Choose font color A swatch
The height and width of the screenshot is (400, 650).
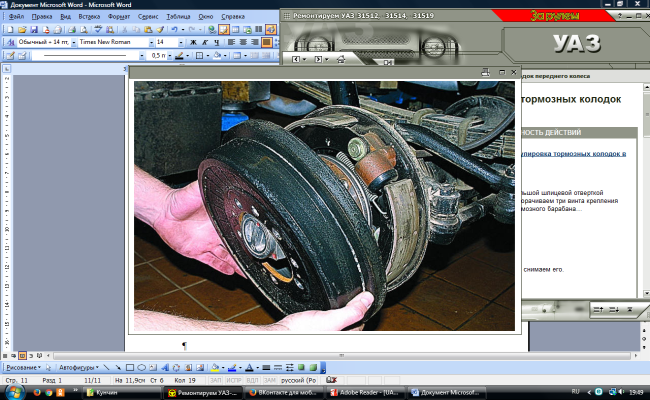(x=249, y=368)
